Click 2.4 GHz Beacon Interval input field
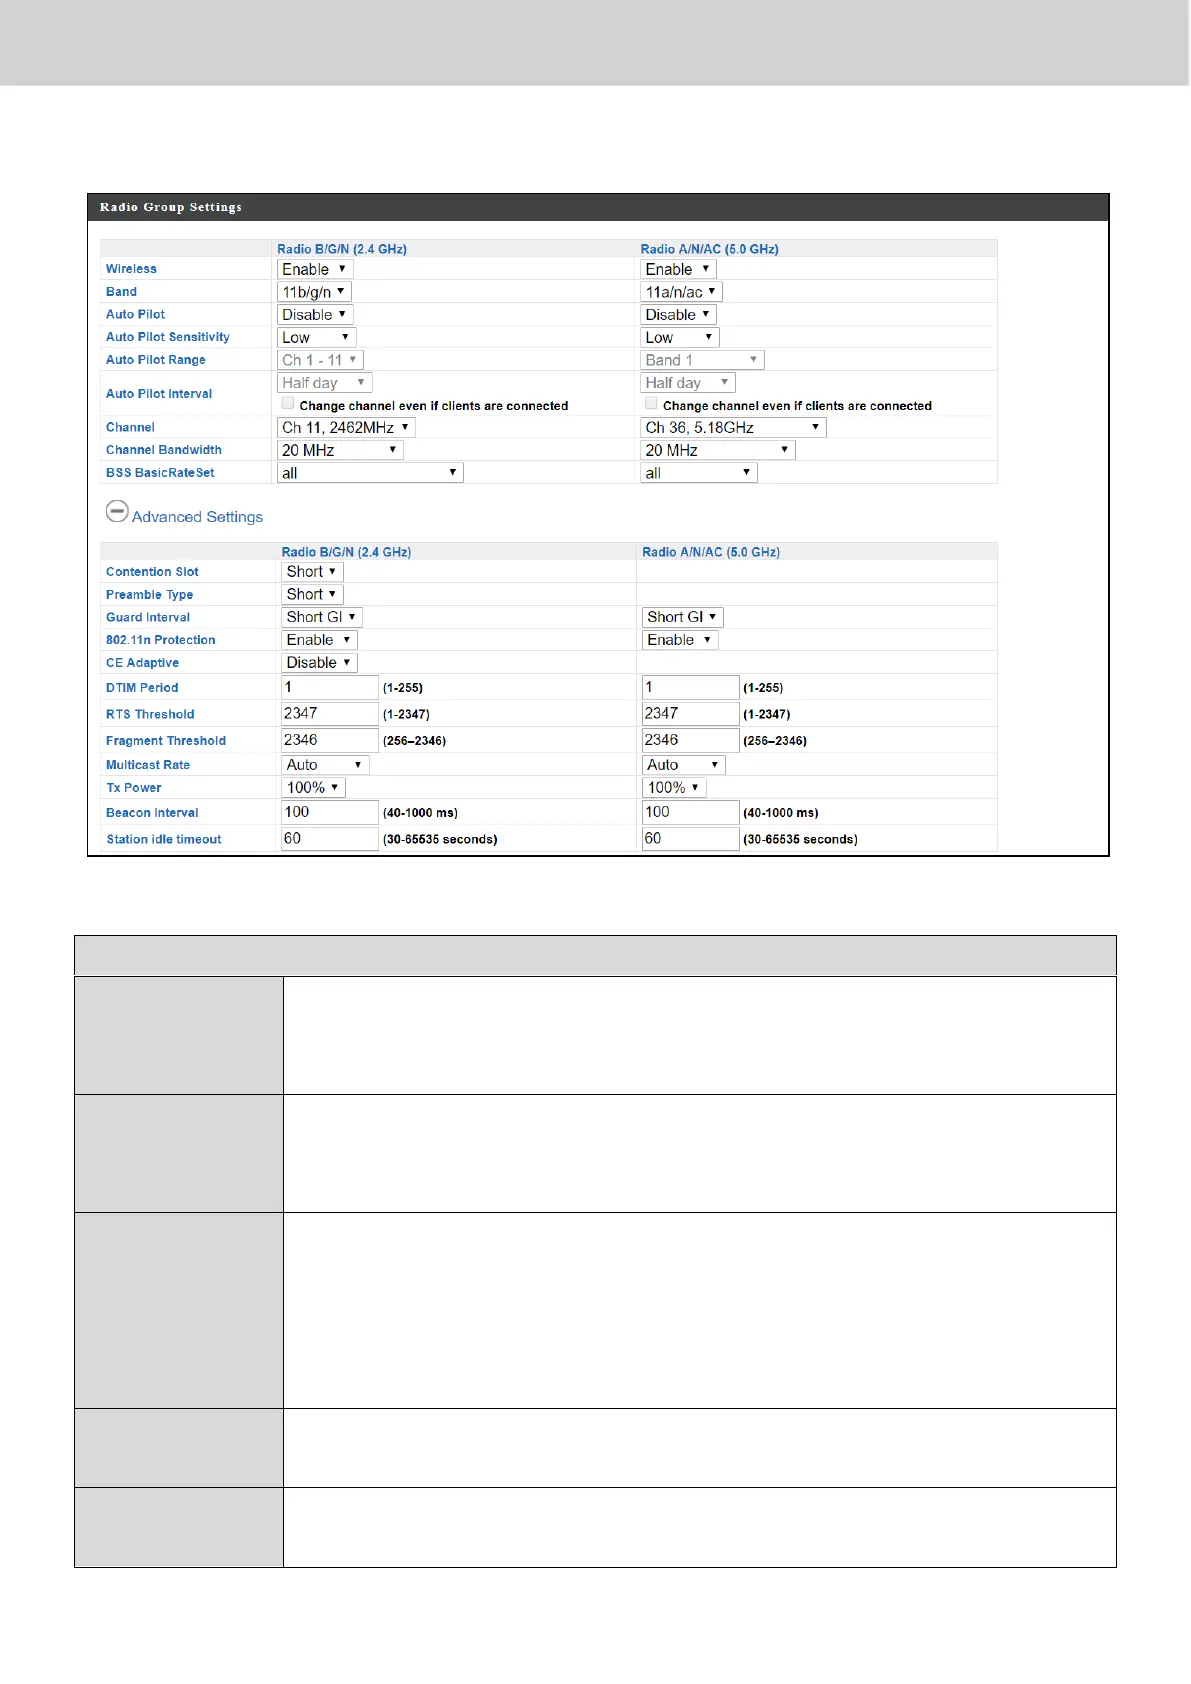The width and height of the screenshot is (1191, 1684). (330, 813)
